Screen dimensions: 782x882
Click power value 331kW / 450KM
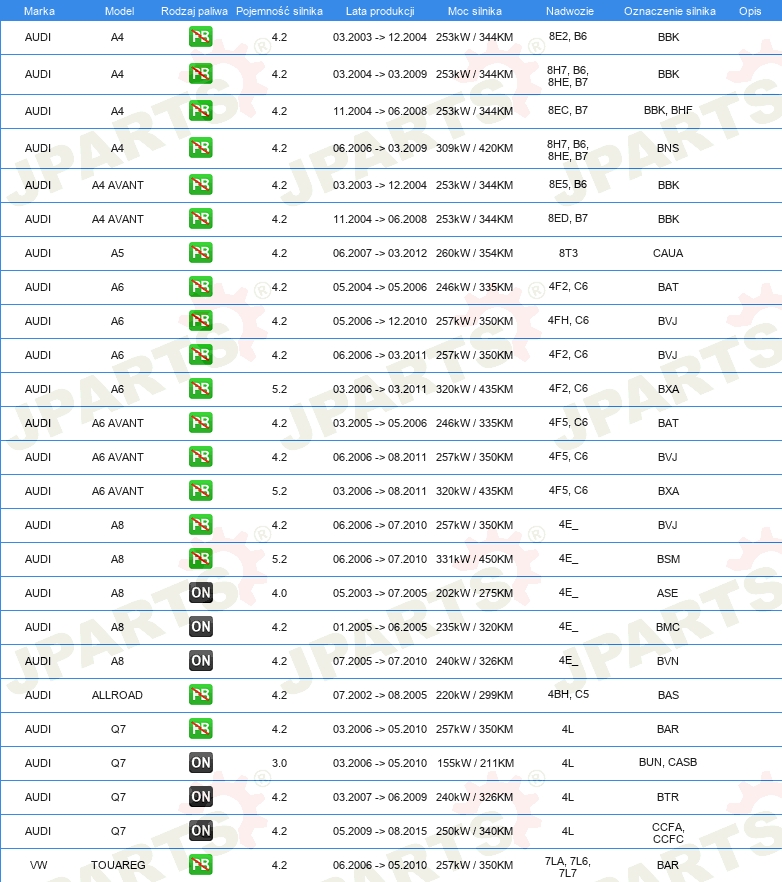tap(474, 559)
